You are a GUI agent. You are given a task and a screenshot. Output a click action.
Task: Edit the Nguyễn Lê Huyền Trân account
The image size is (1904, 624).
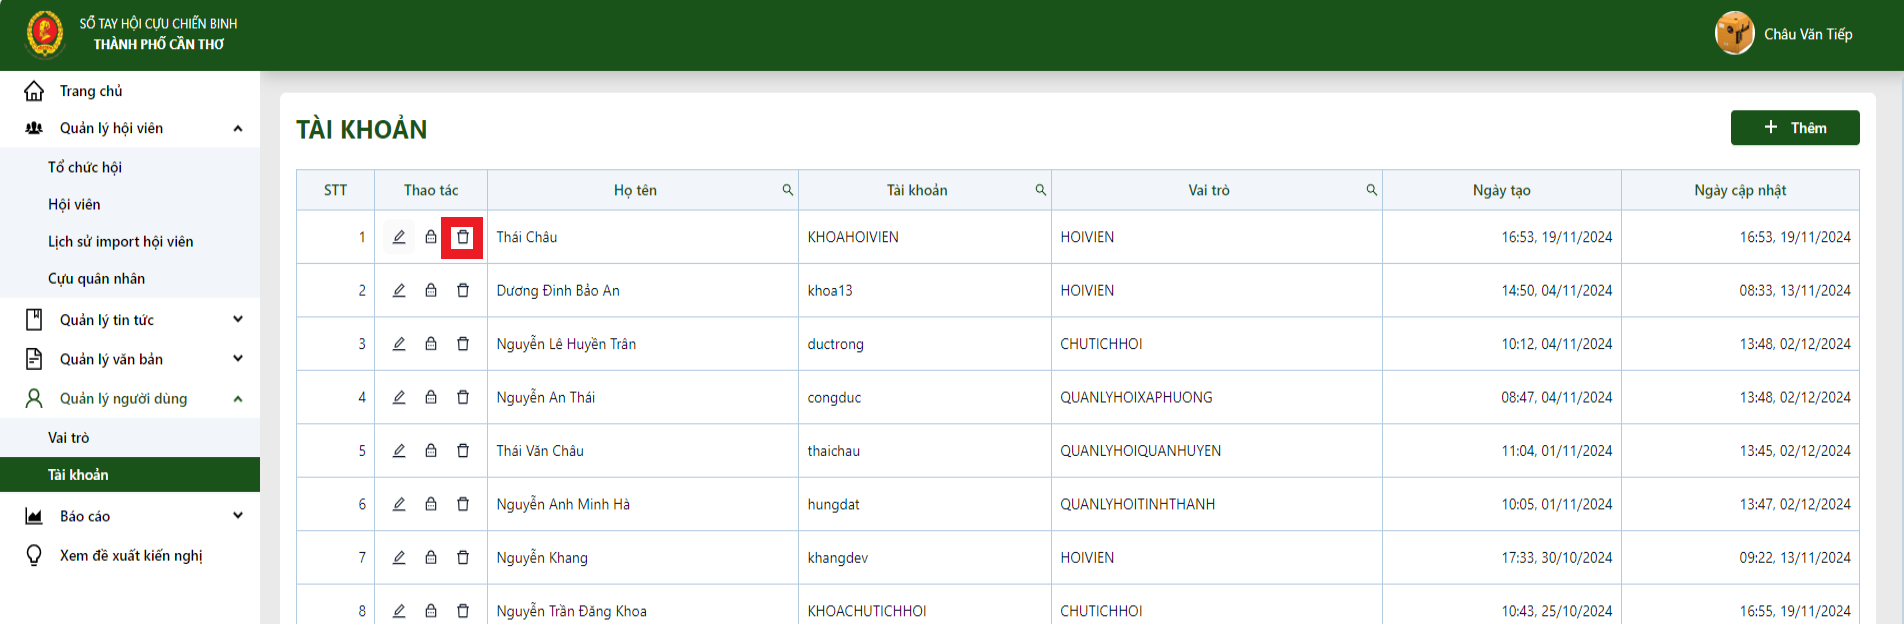tap(399, 344)
